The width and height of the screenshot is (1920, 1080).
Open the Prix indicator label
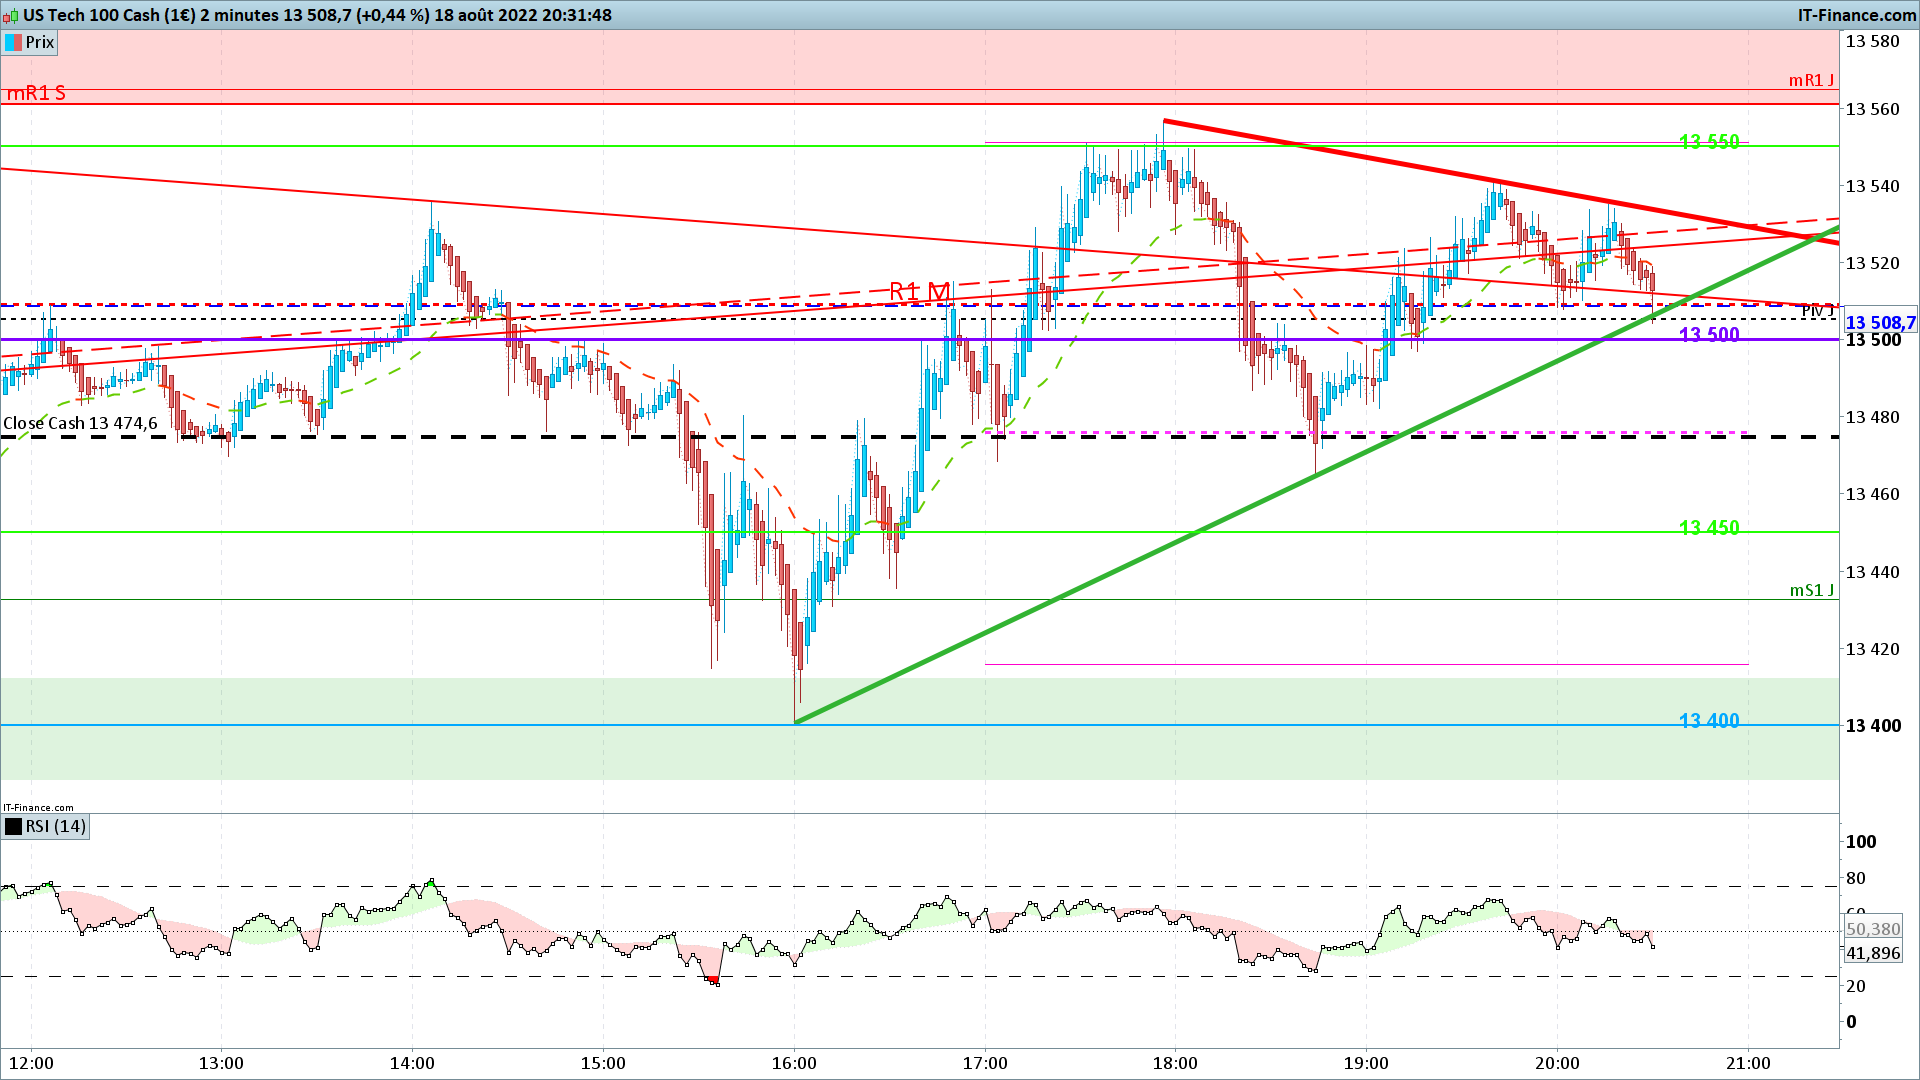point(40,42)
